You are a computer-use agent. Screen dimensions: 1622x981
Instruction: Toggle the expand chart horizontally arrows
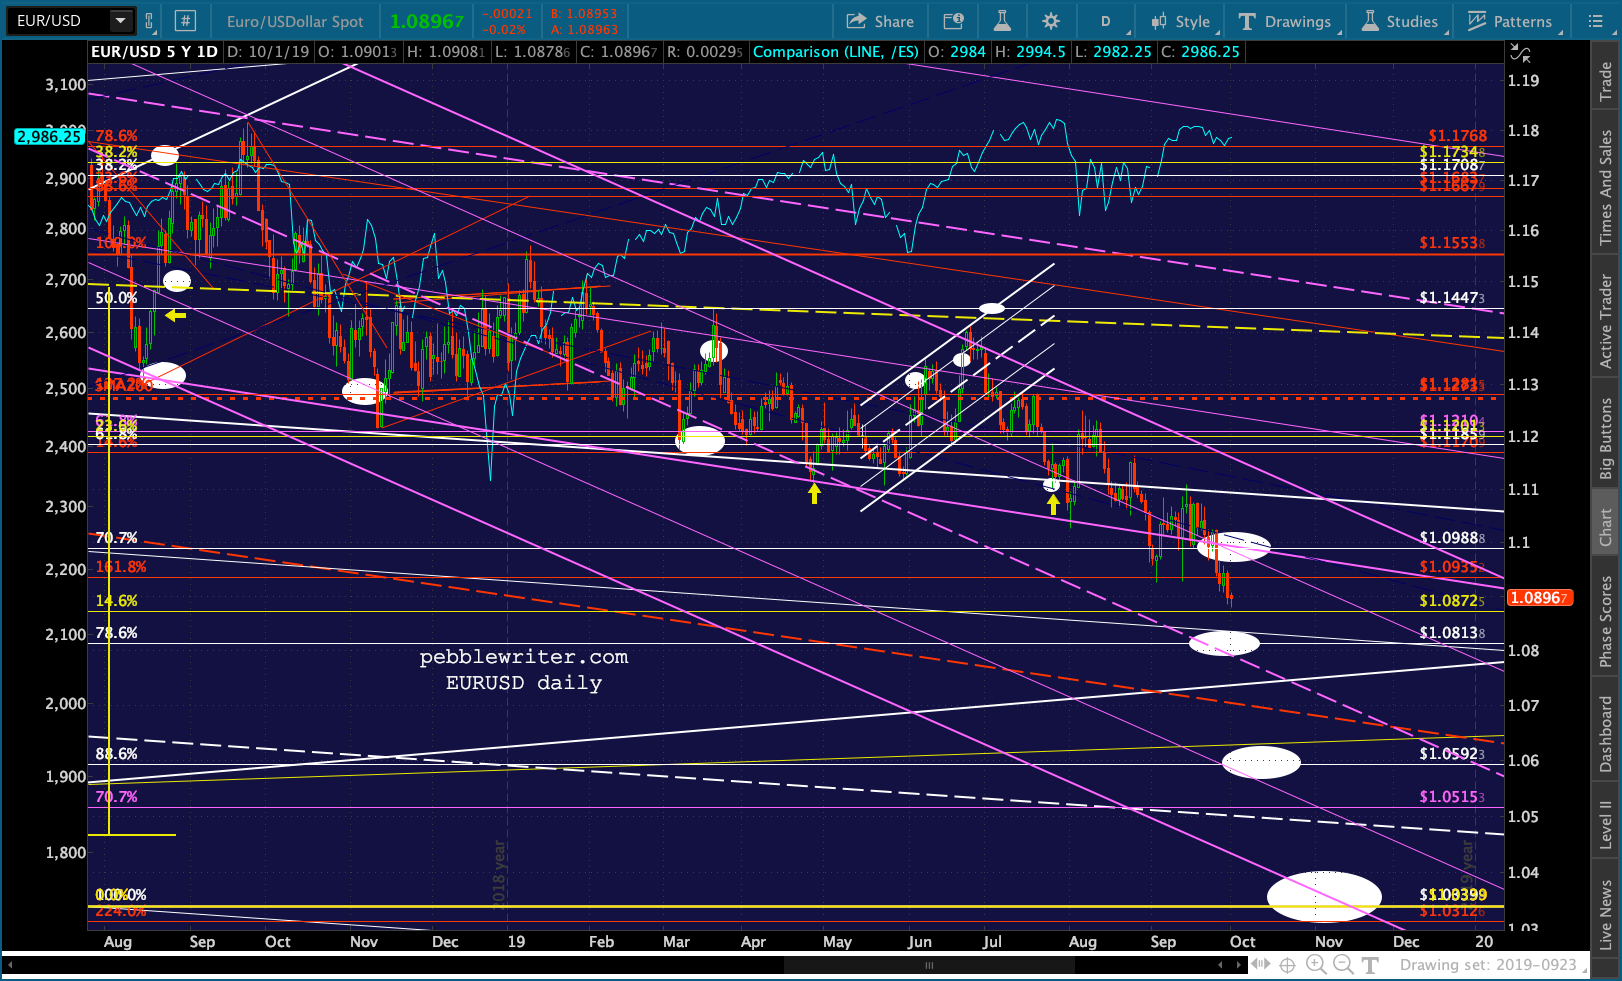click(1261, 965)
